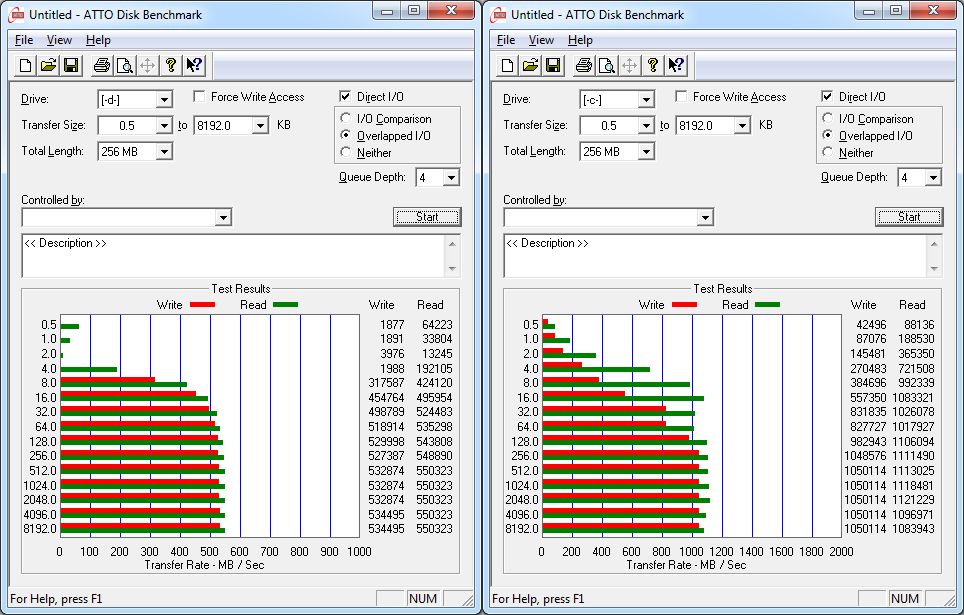Click About question mark icon in left window
Viewport: 964px width, 615px height.
pyautogui.click(x=171, y=65)
